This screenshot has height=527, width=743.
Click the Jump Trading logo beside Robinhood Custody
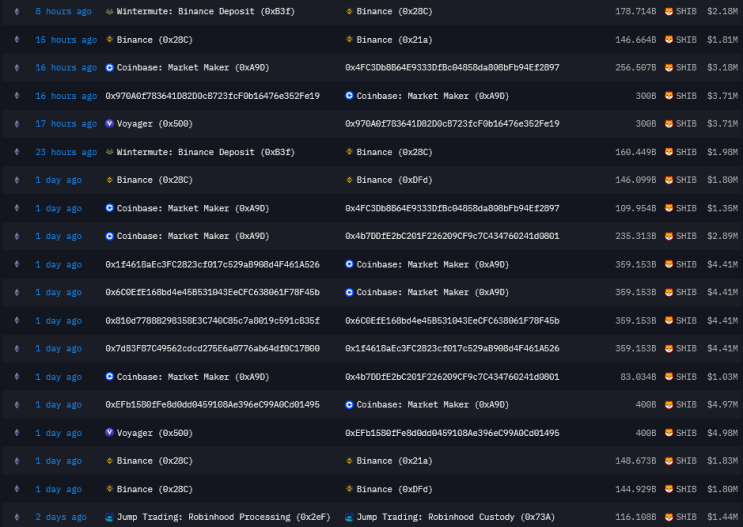349,517
